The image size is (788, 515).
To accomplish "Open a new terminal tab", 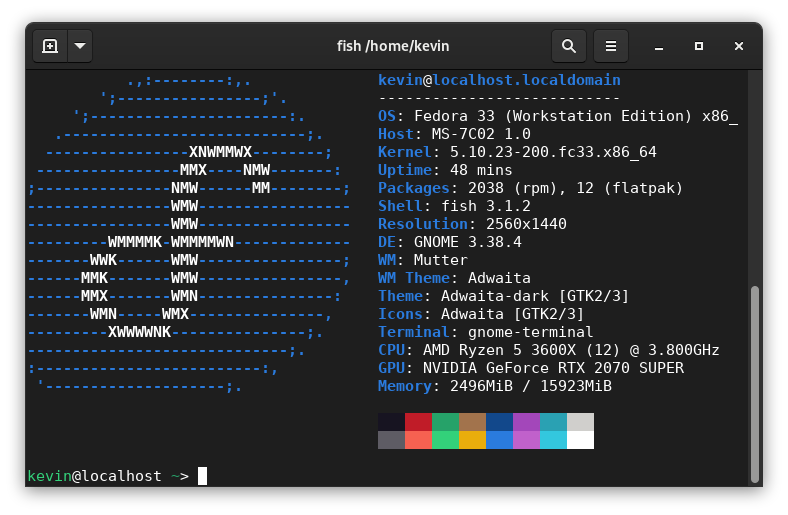I will [x=50, y=46].
